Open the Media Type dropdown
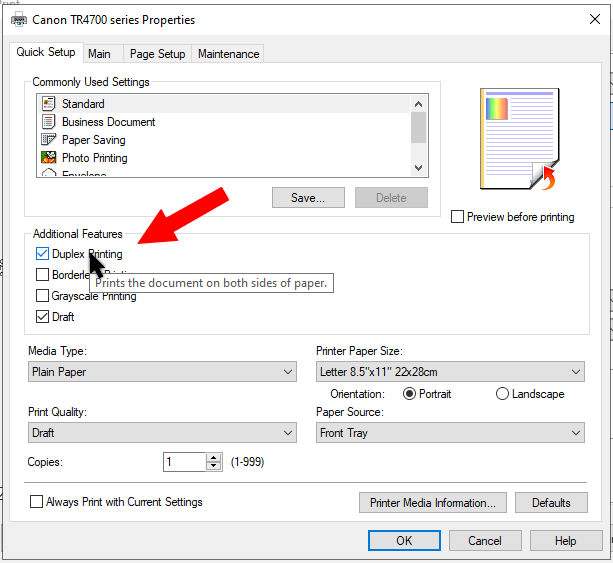 click(162, 371)
